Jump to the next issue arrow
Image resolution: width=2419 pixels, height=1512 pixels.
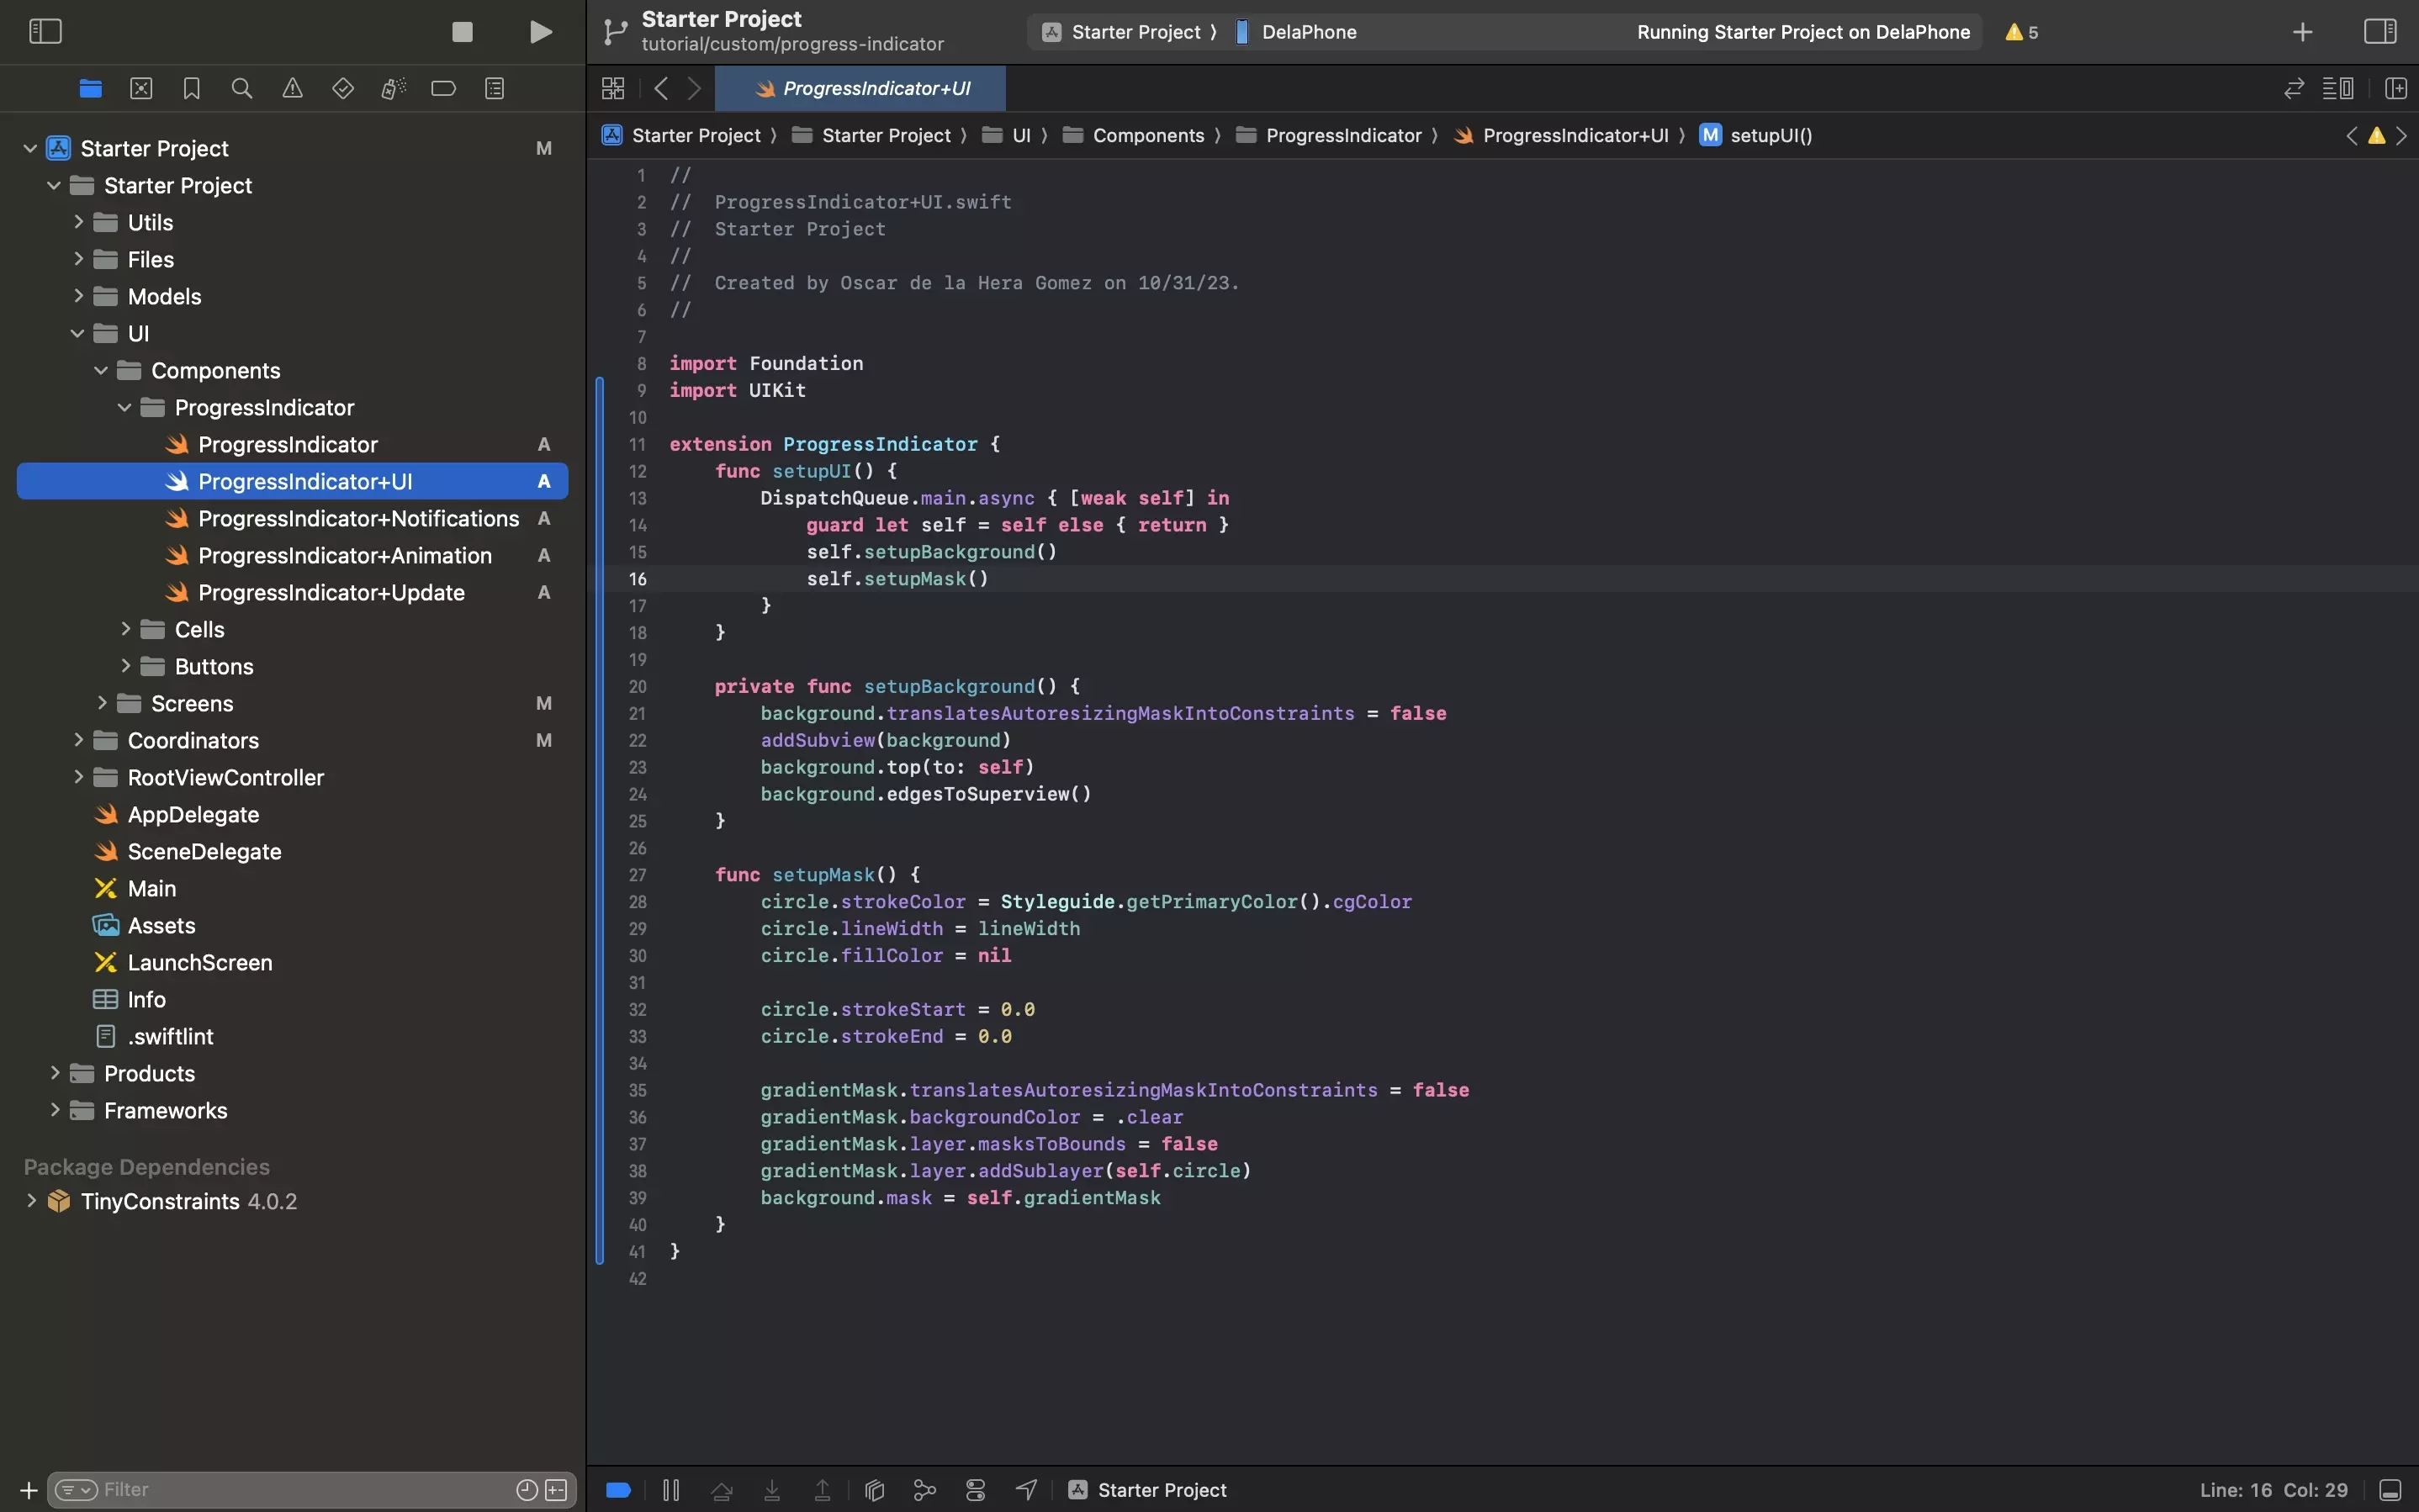coord(2401,135)
